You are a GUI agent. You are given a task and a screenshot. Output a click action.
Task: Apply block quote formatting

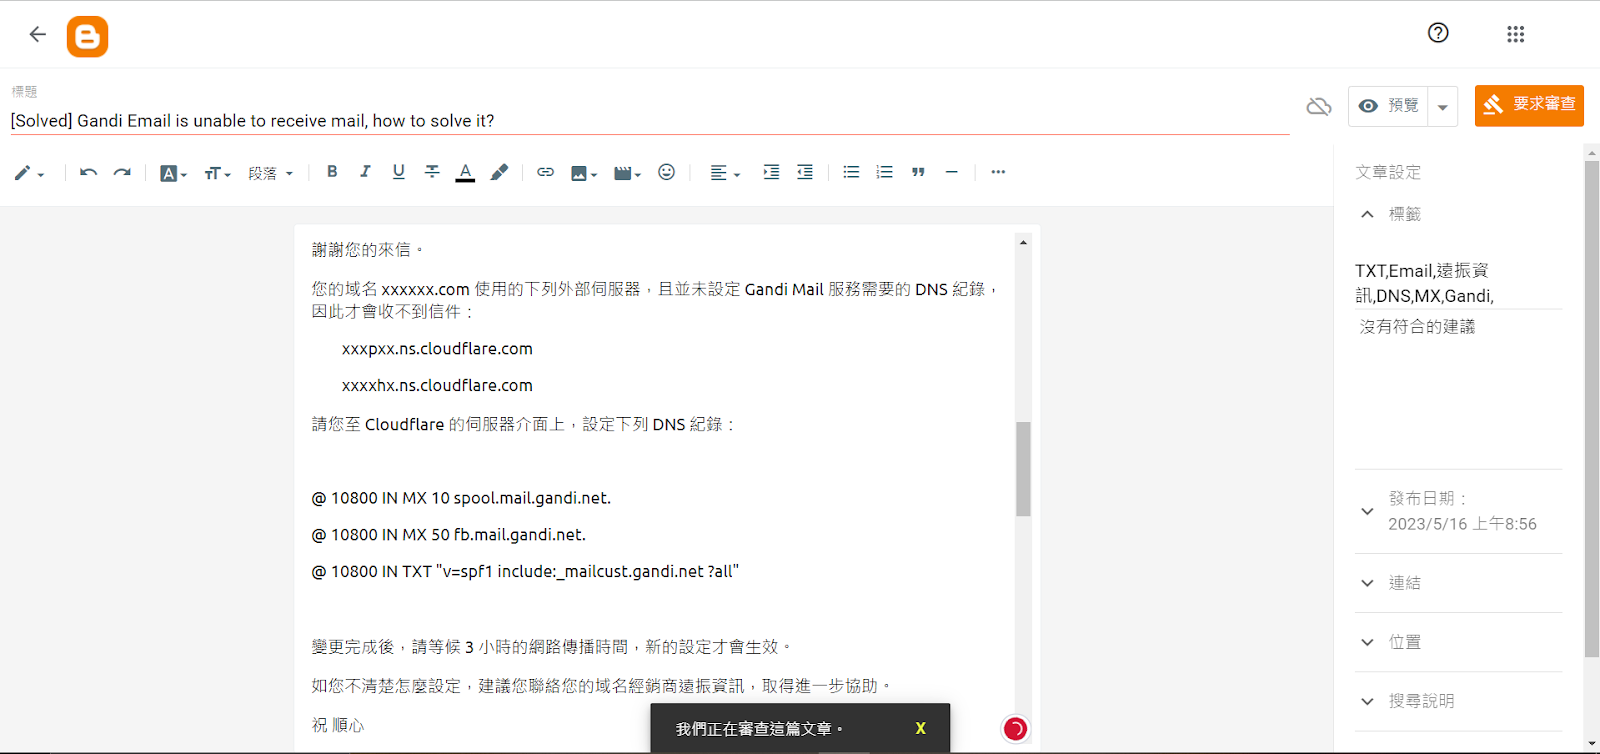[x=918, y=172]
